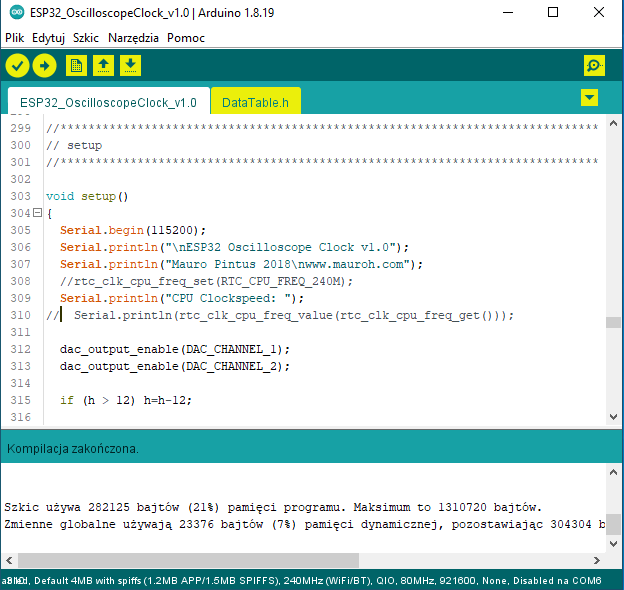The height and width of the screenshot is (590, 624).
Task: Click the '// setup' comment line
Action: point(74,146)
